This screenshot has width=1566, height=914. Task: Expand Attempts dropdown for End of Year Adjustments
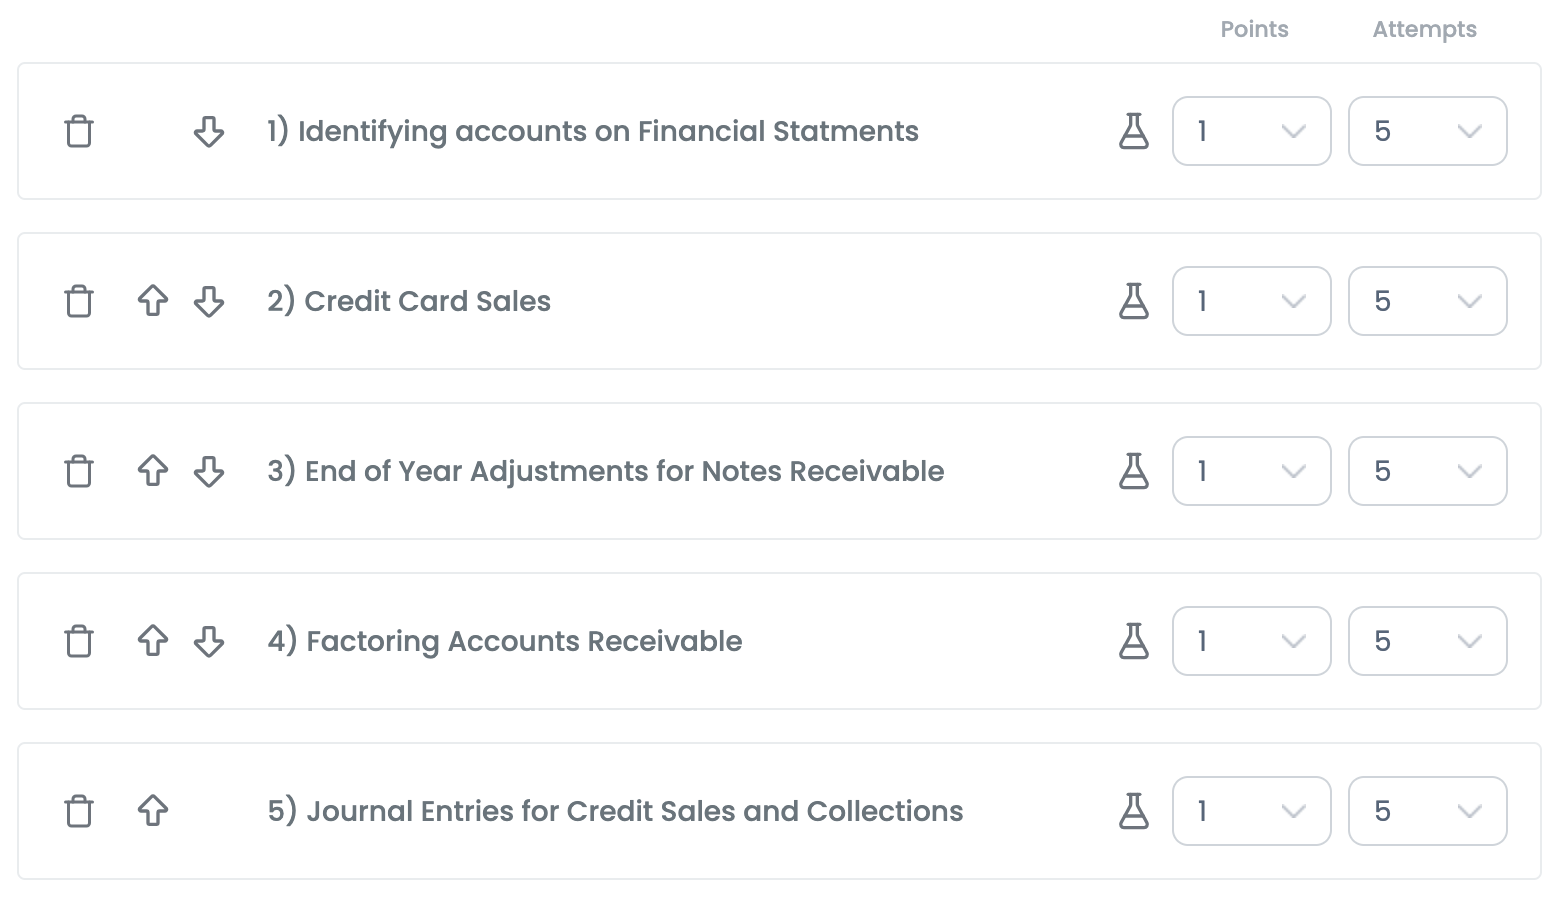point(1427,471)
